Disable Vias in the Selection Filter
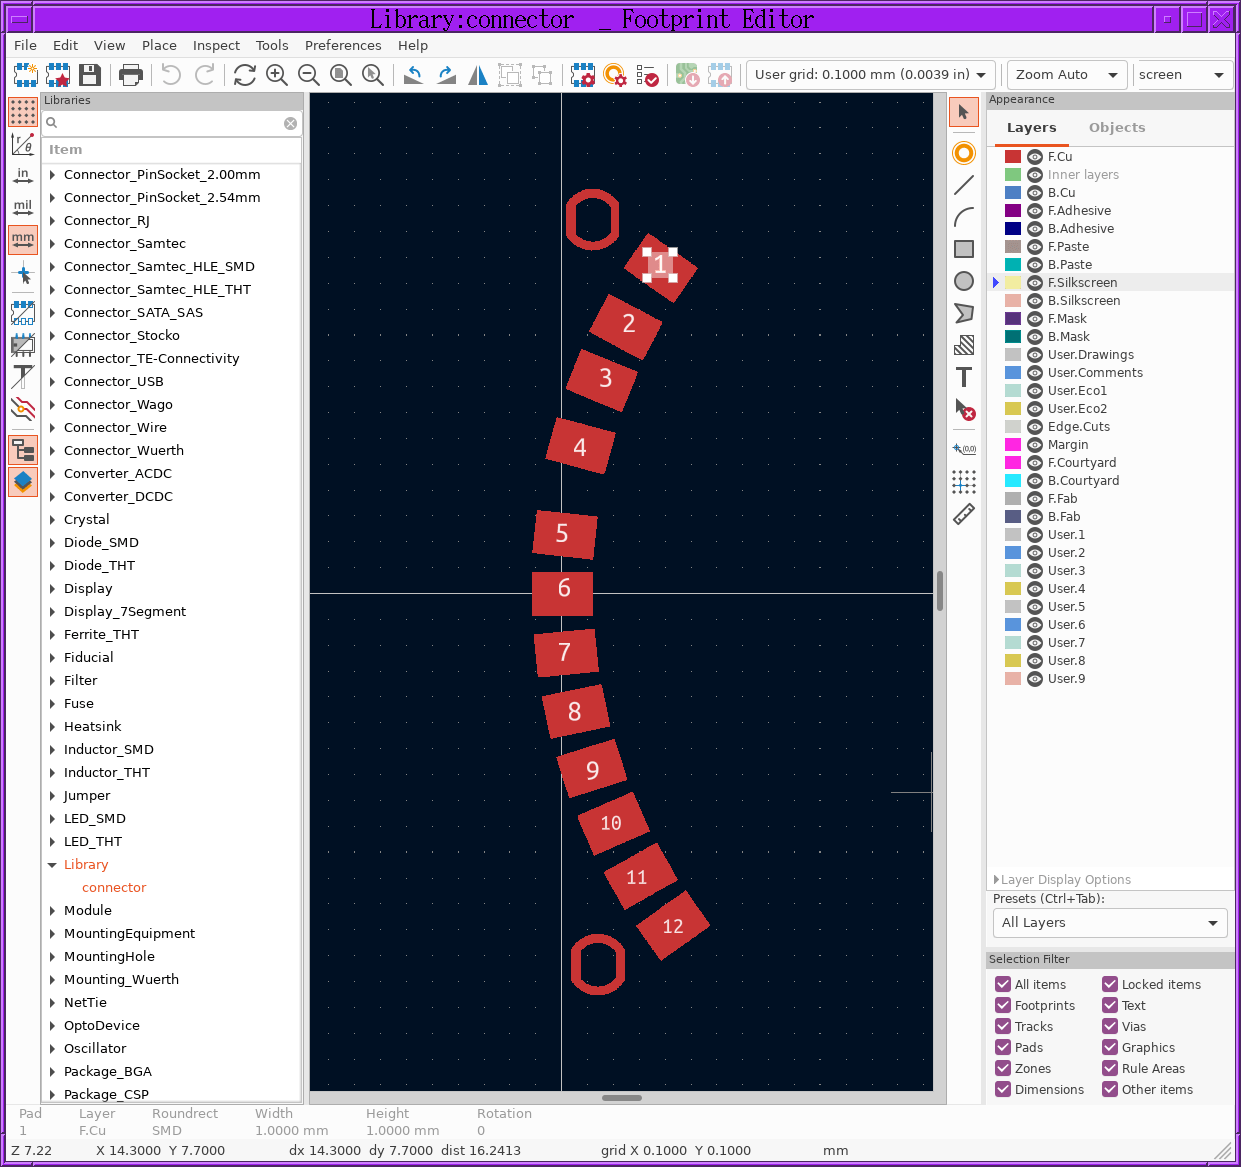Image resolution: width=1241 pixels, height=1167 pixels. [x=1109, y=1026]
